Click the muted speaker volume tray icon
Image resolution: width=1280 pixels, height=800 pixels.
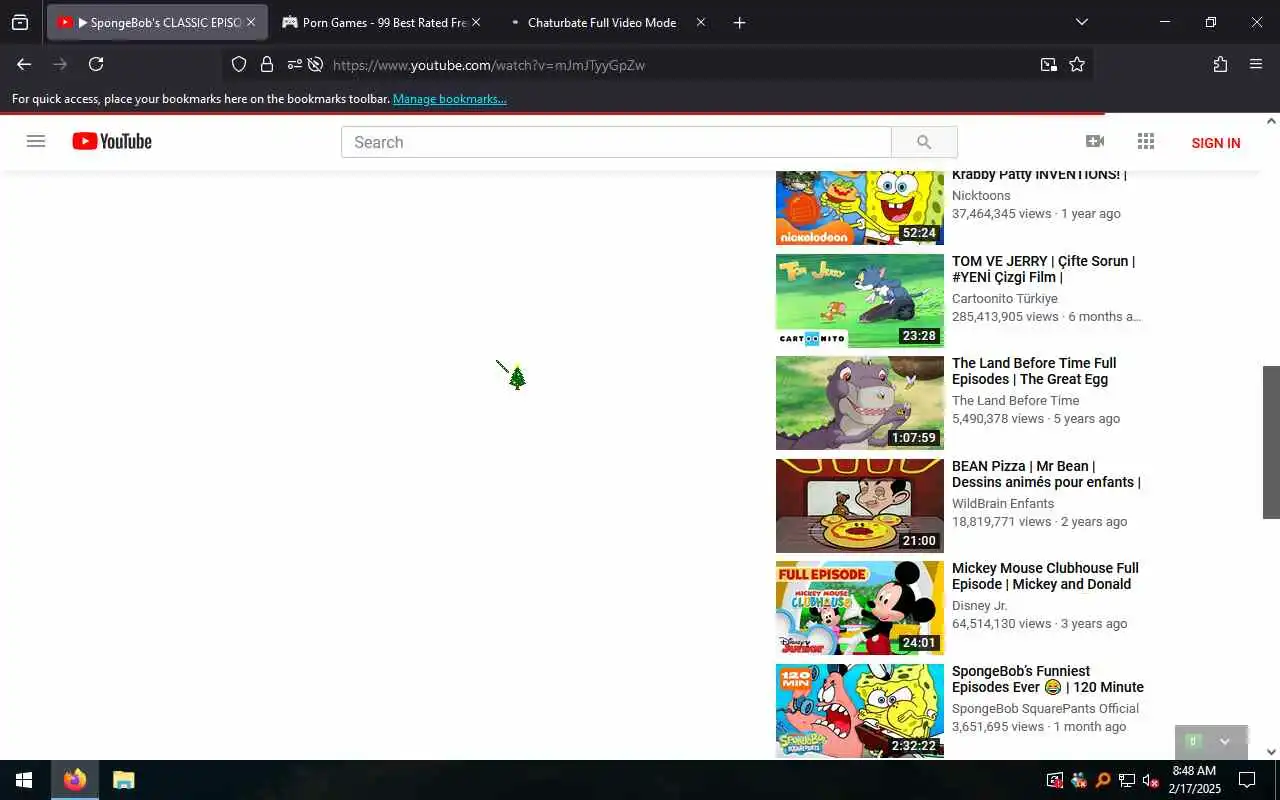click(x=1150, y=780)
